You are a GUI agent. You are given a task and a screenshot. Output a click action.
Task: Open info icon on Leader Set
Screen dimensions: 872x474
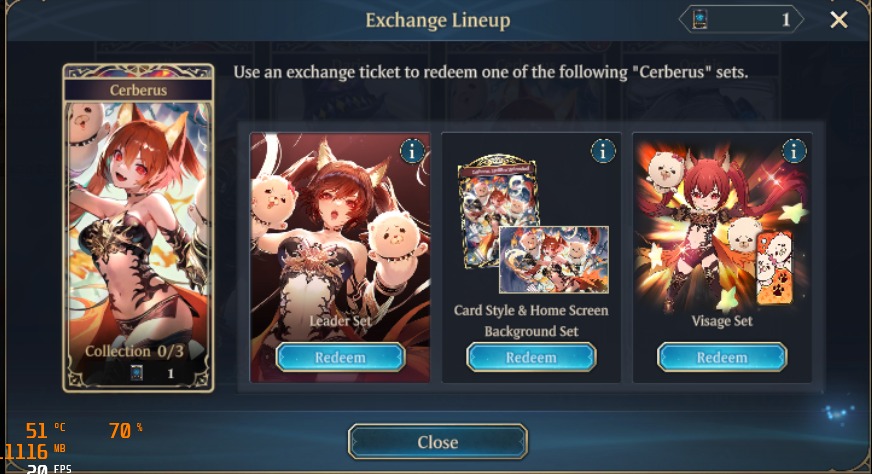tap(412, 151)
